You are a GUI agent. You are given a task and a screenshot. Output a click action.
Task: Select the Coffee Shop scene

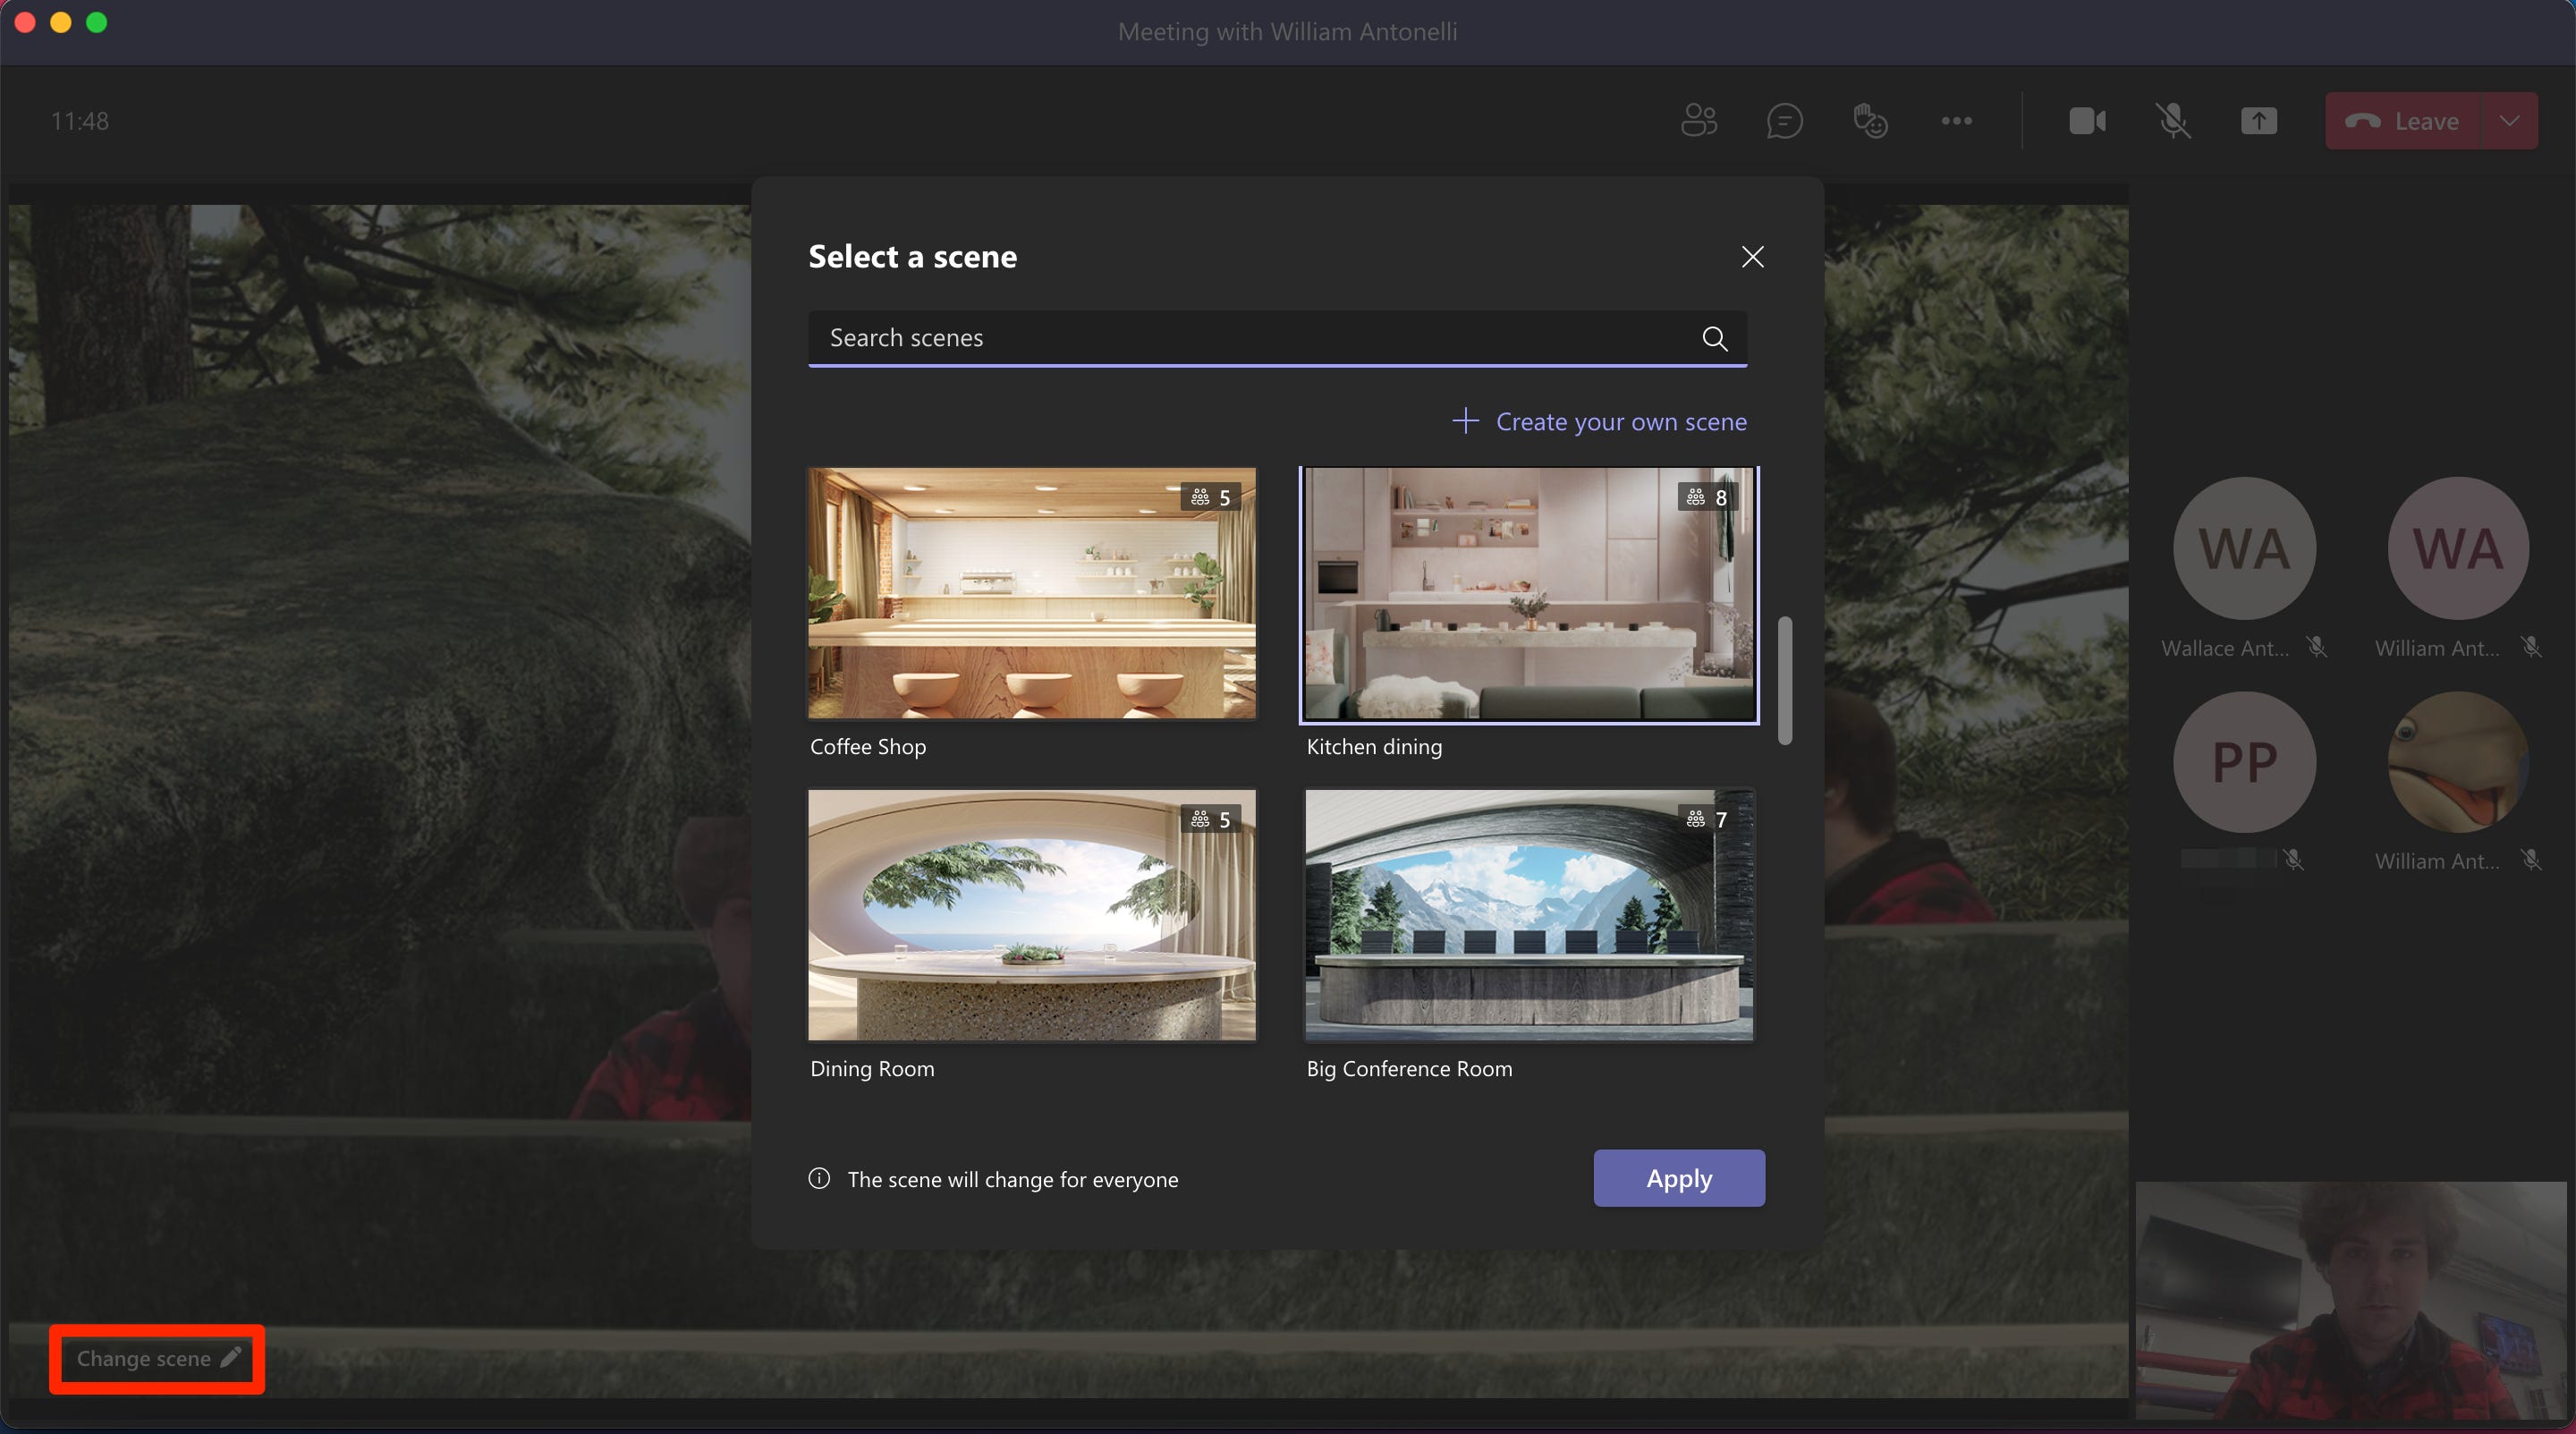[x=1031, y=591]
